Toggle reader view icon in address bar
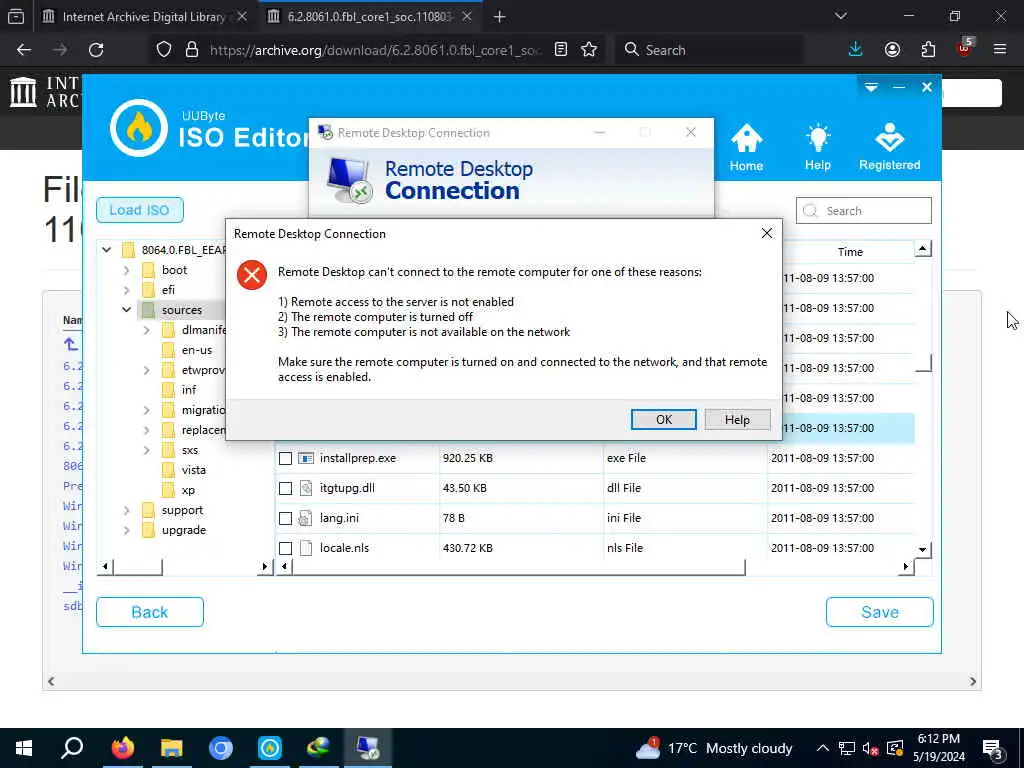Image resolution: width=1024 pixels, height=768 pixels. (x=560, y=50)
